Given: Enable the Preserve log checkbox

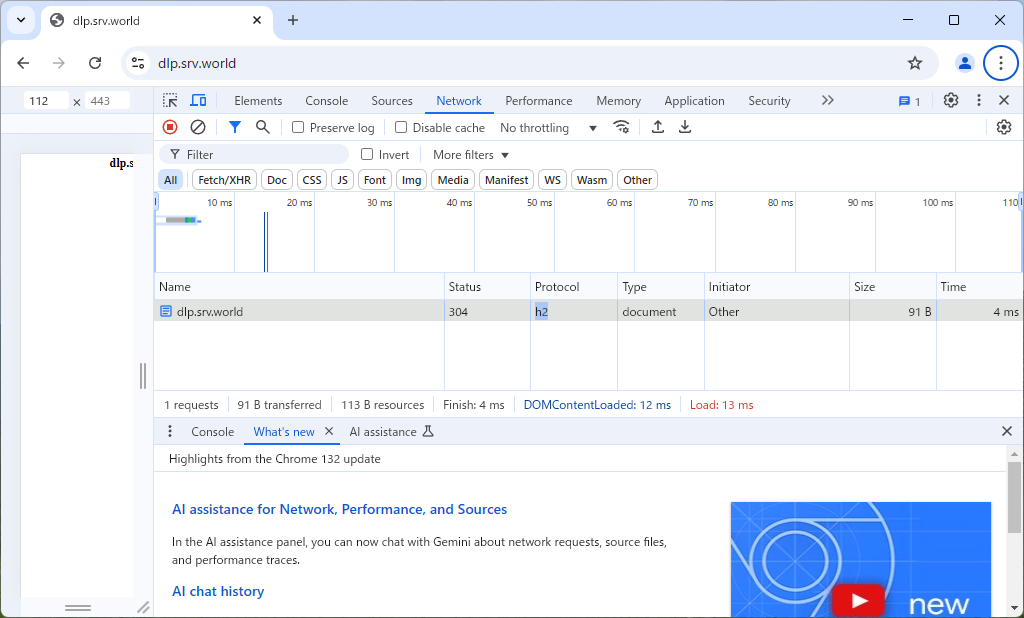Looking at the screenshot, I should click(x=298, y=127).
